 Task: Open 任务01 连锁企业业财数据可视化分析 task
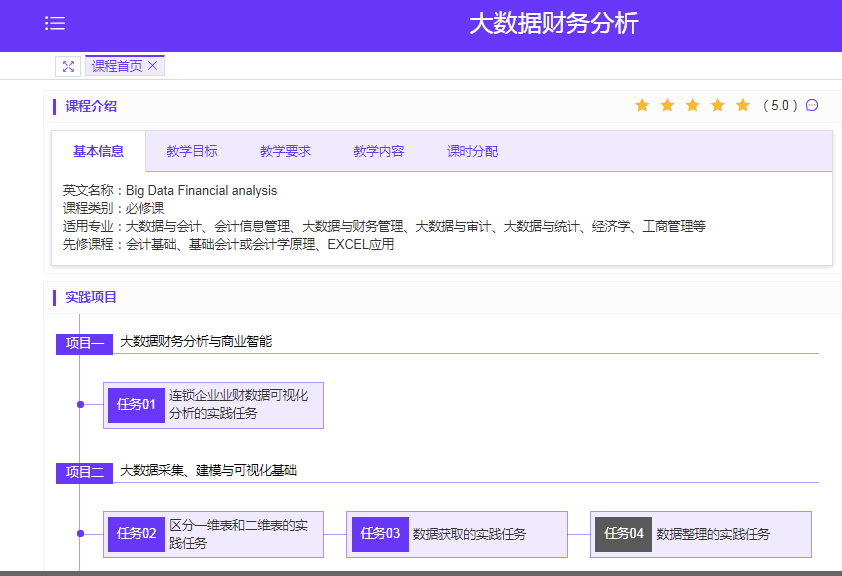[213, 405]
